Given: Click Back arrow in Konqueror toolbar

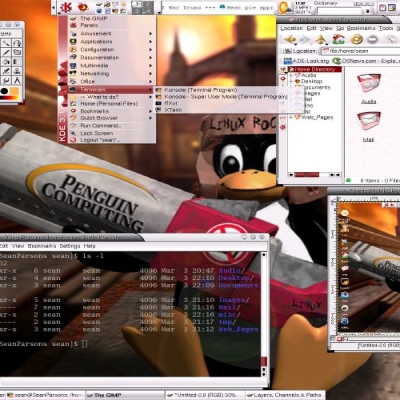Looking at the screenshot, I should pyautogui.click(x=289, y=40).
